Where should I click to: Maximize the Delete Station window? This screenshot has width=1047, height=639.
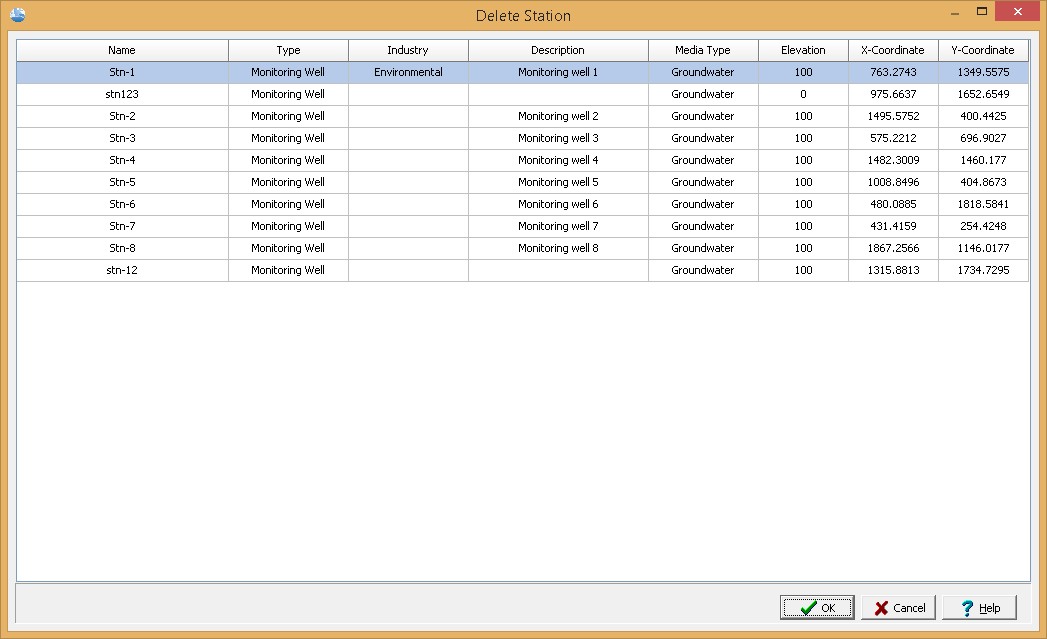tap(982, 12)
